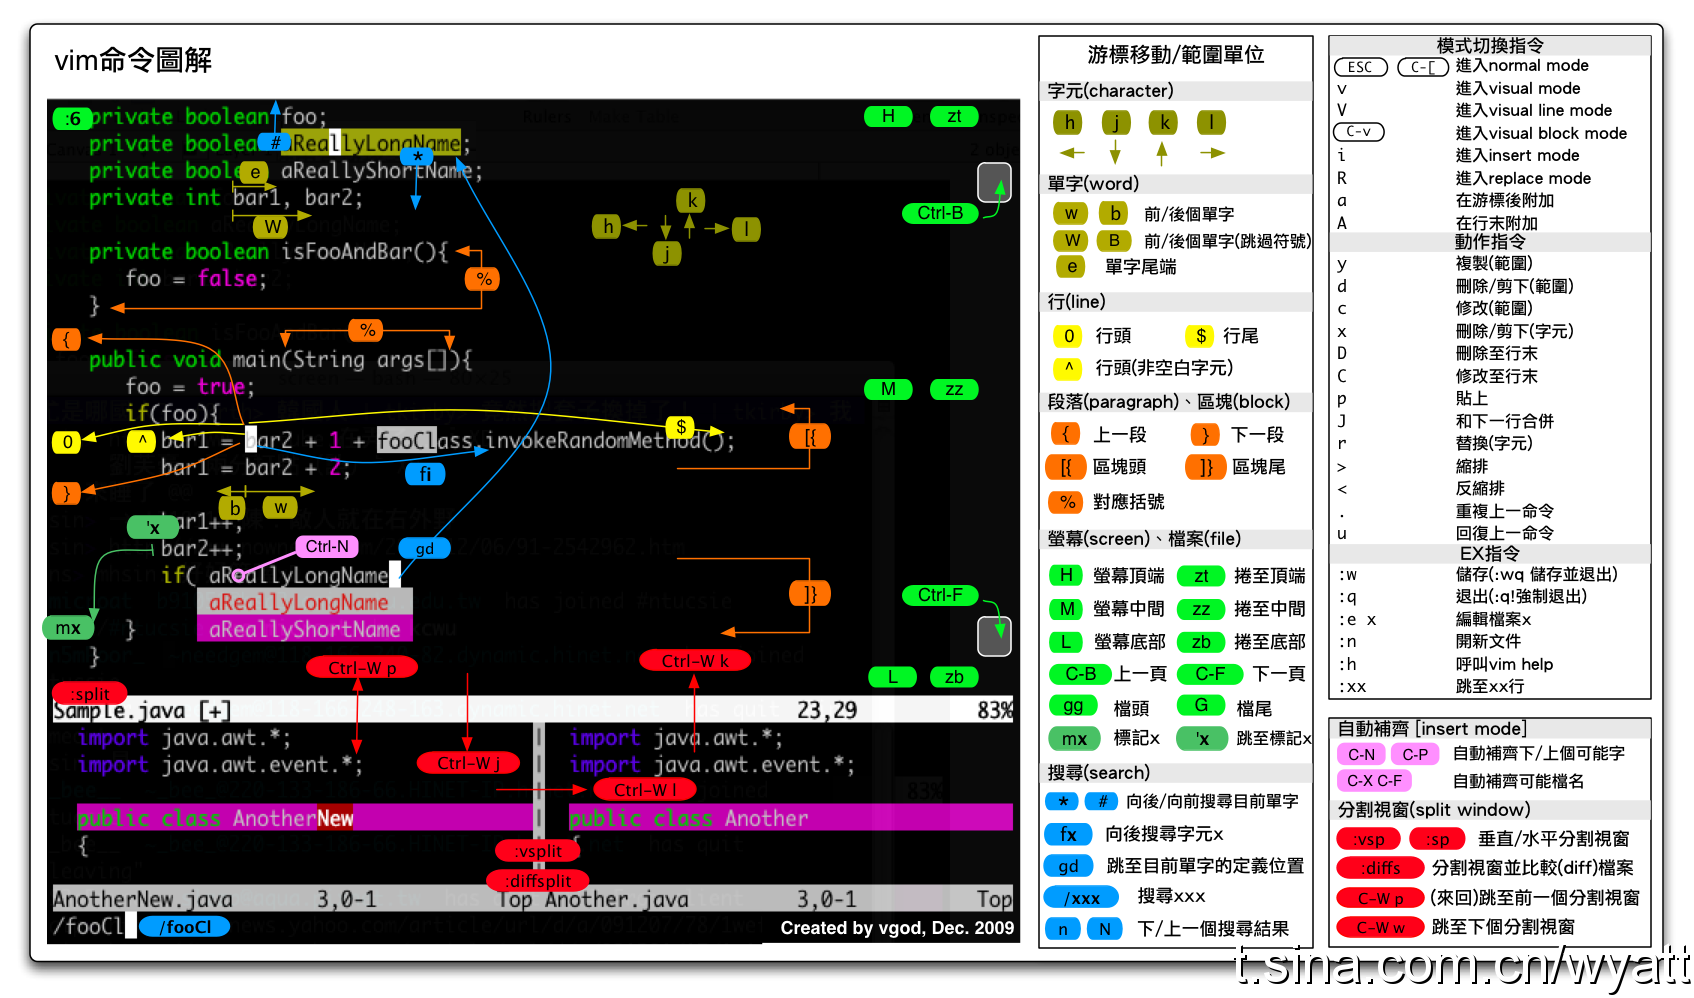
Task: Click the 'x badge beside 跳至標記x
Action: pyautogui.click(x=1201, y=738)
